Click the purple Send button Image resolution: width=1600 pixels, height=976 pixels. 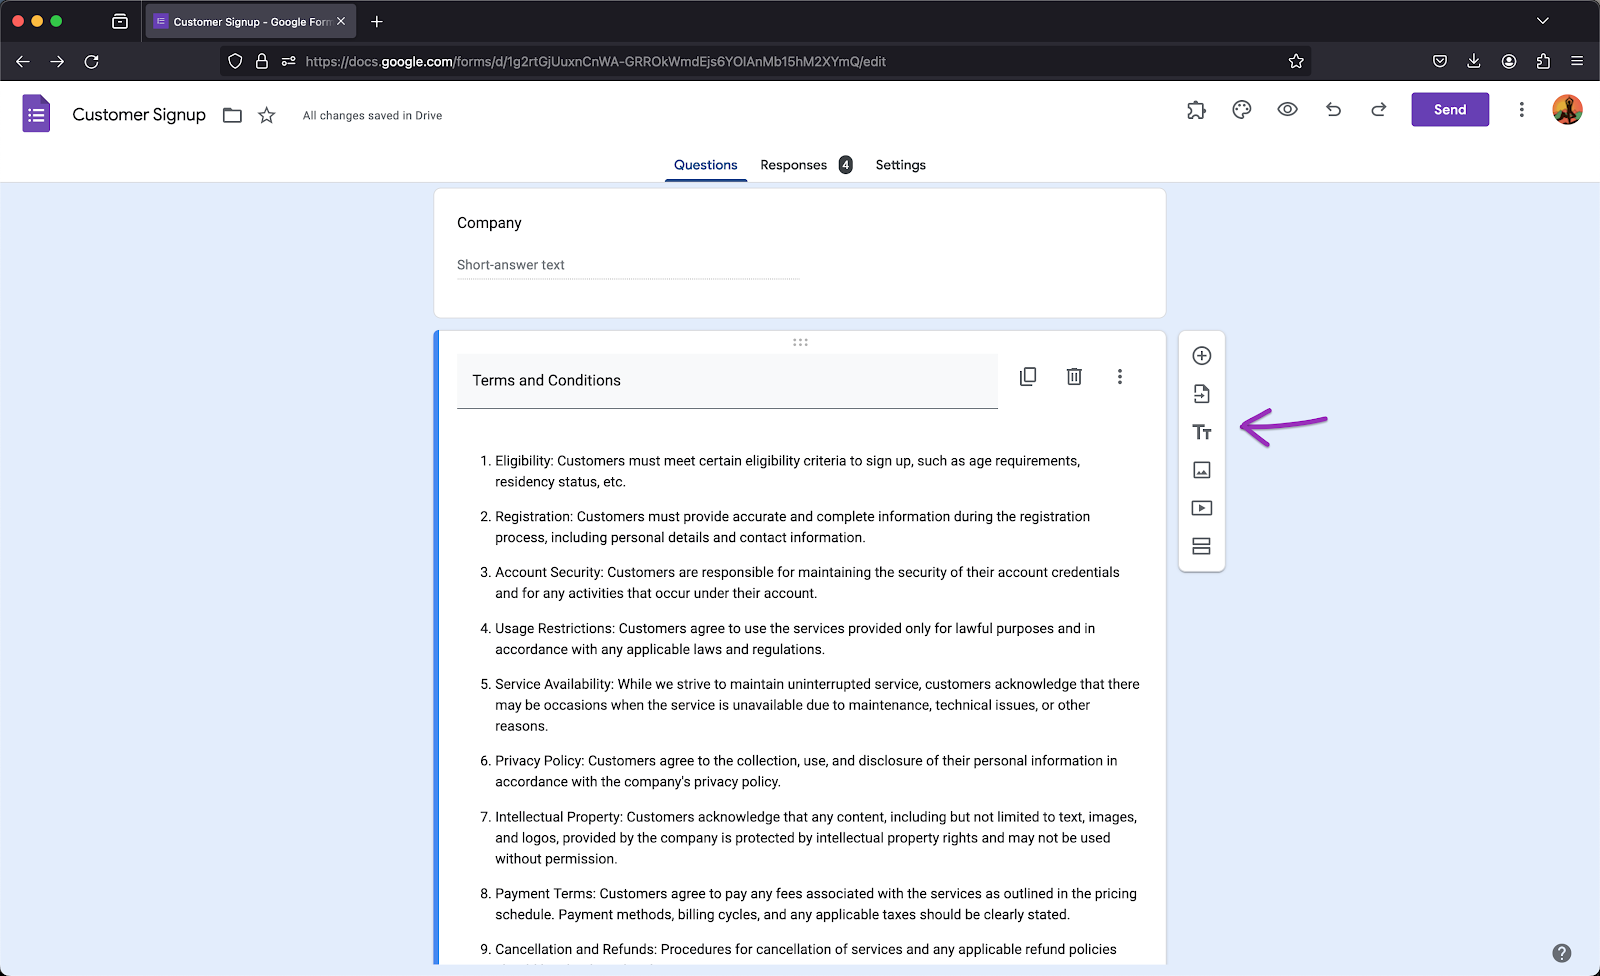pos(1450,110)
